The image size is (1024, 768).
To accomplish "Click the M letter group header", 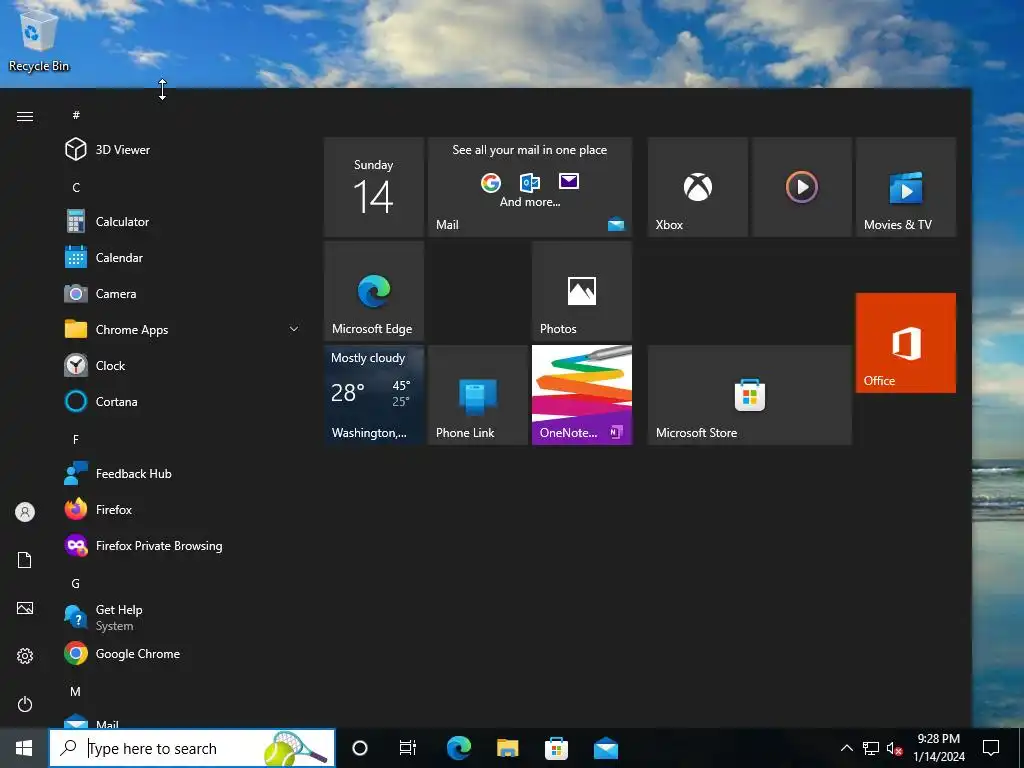I will tap(76, 691).
